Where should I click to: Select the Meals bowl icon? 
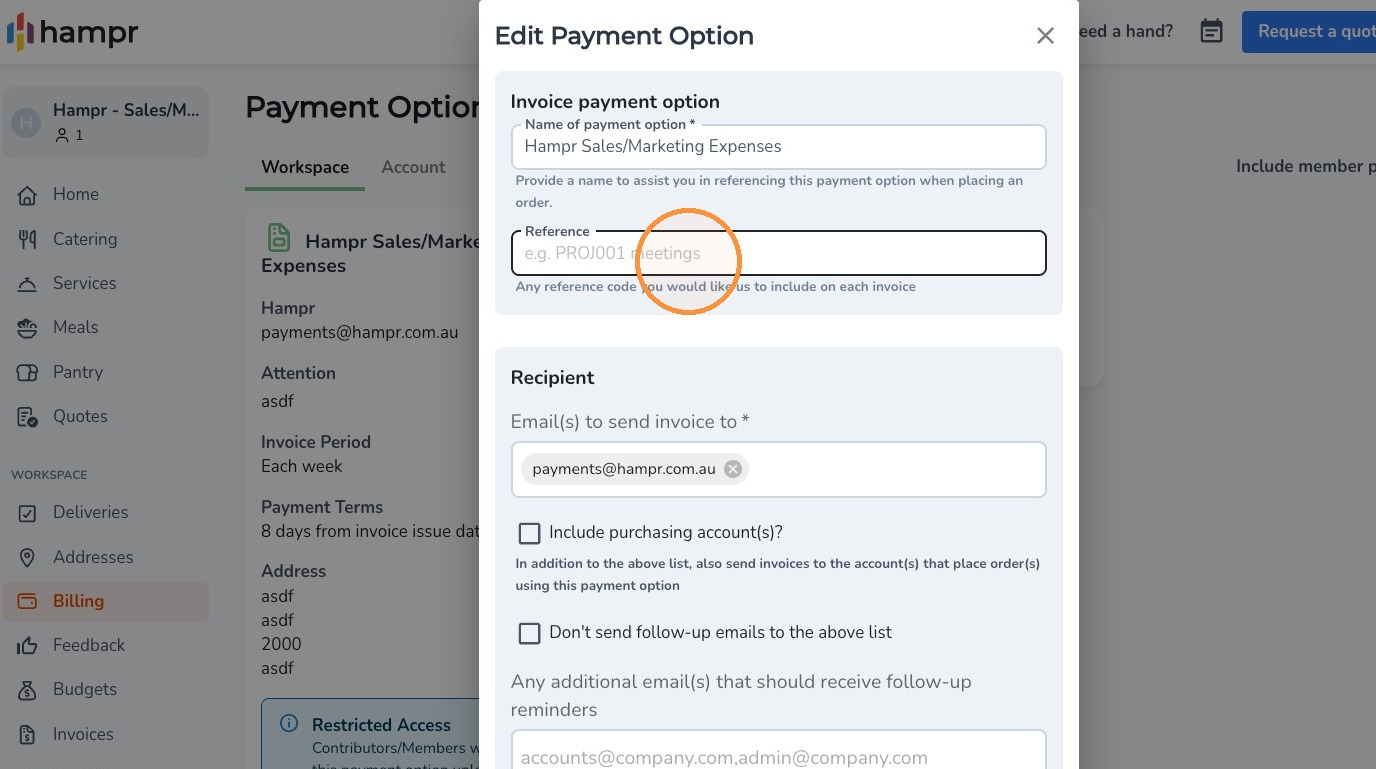[x=28, y=328]
